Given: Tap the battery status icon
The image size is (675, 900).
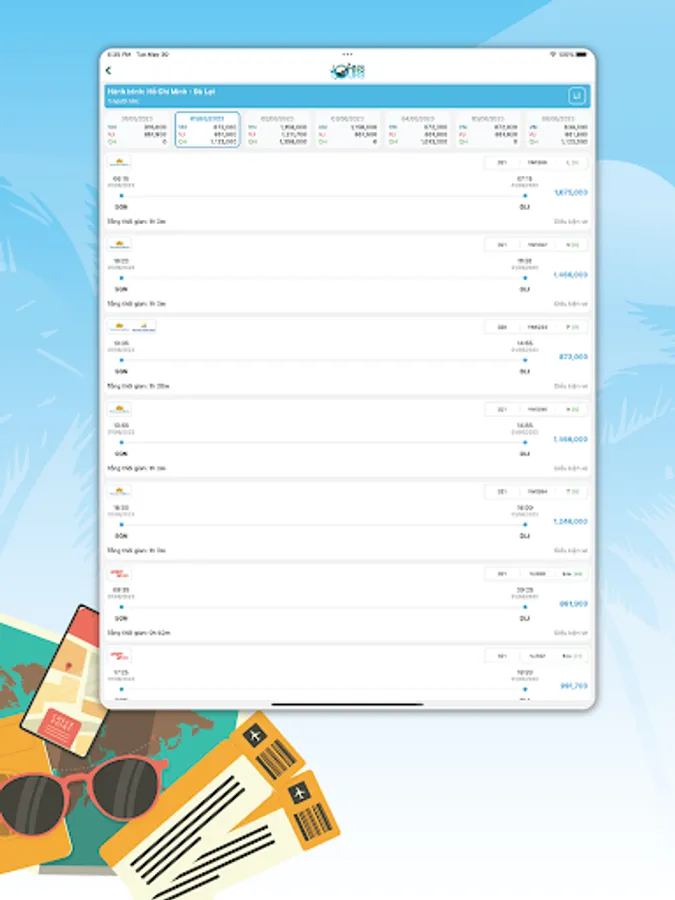Looking at the screenshot, I should pos(581,55).
